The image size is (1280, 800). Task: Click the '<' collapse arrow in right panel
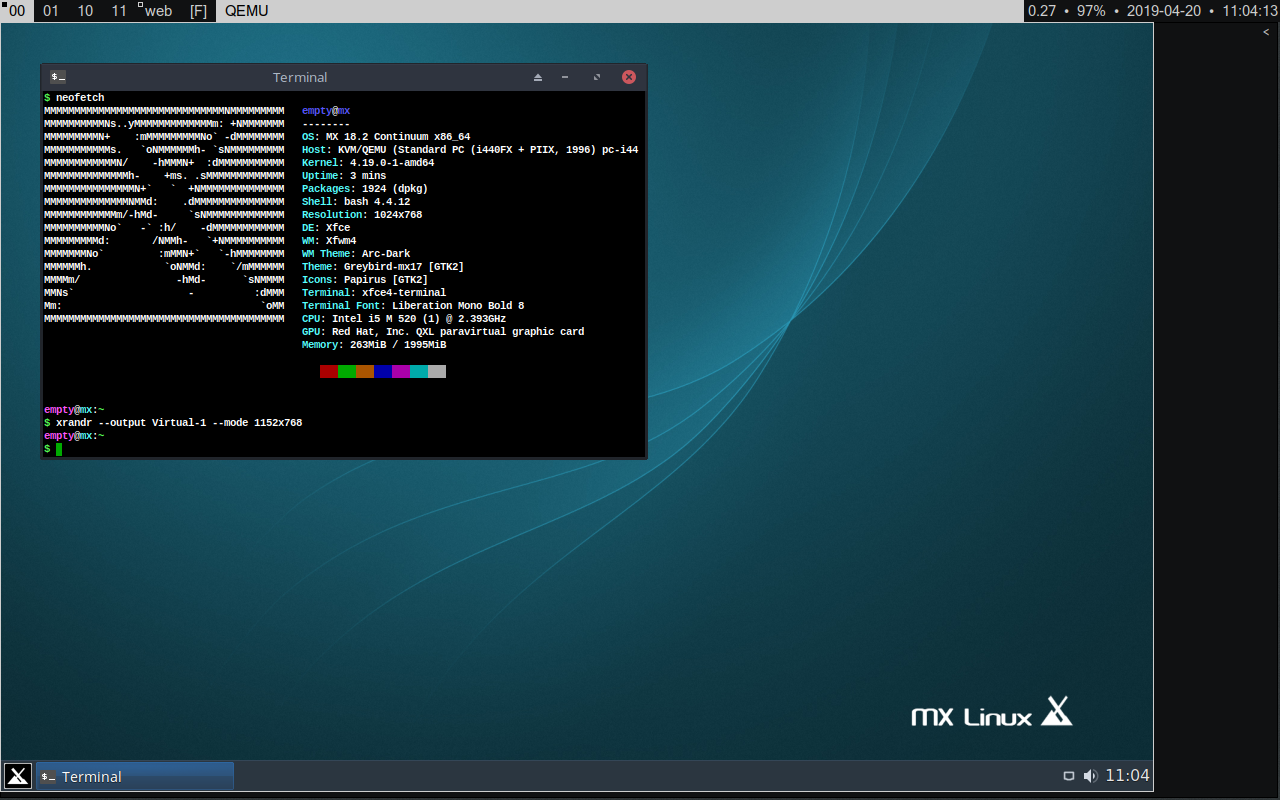[1267, 33]
